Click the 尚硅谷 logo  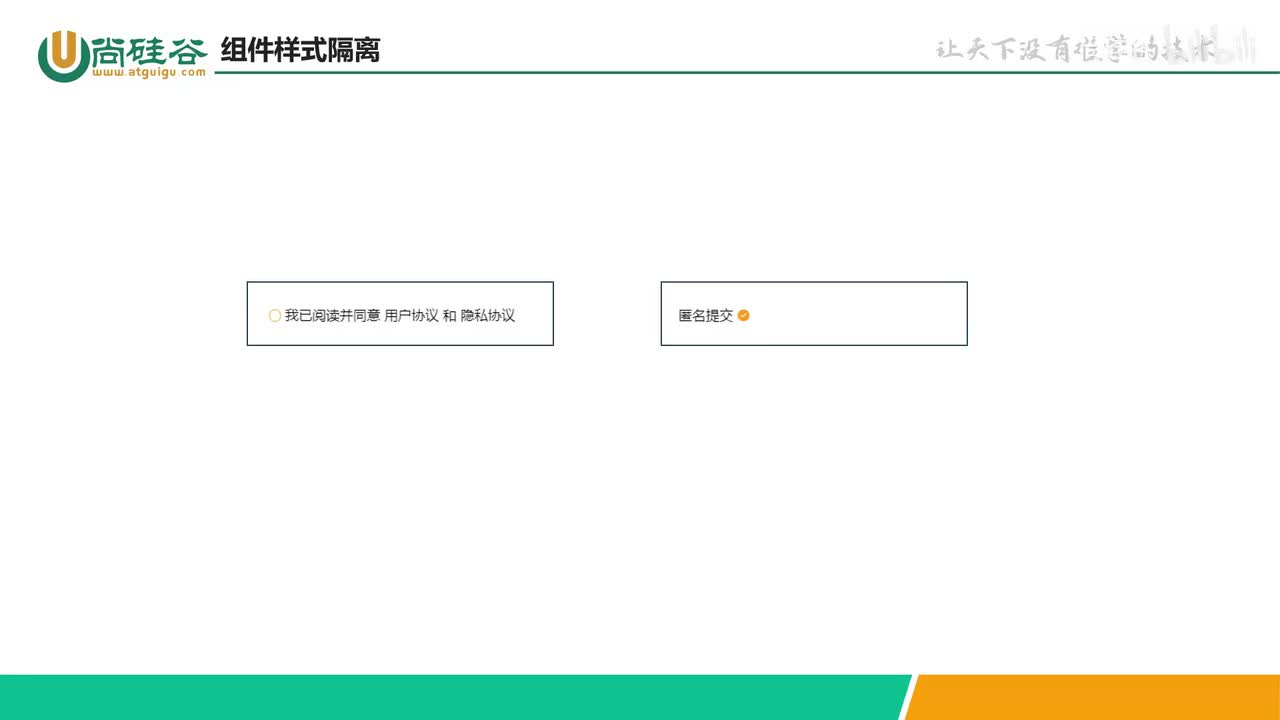click(122, 54)
